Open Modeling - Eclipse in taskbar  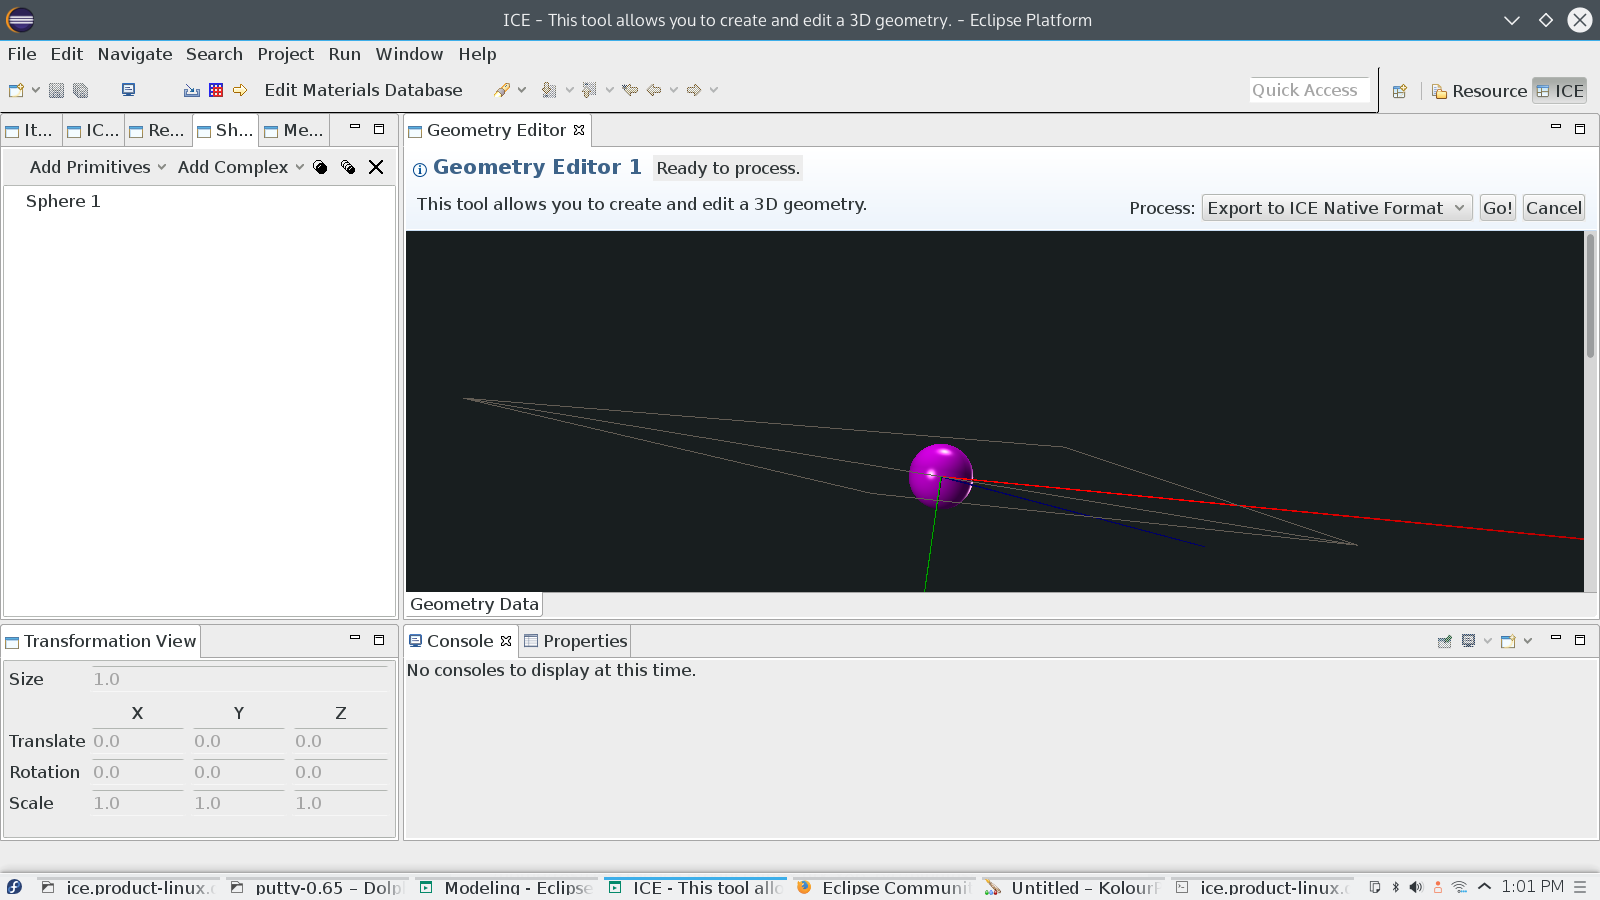(x=508, y=888)
